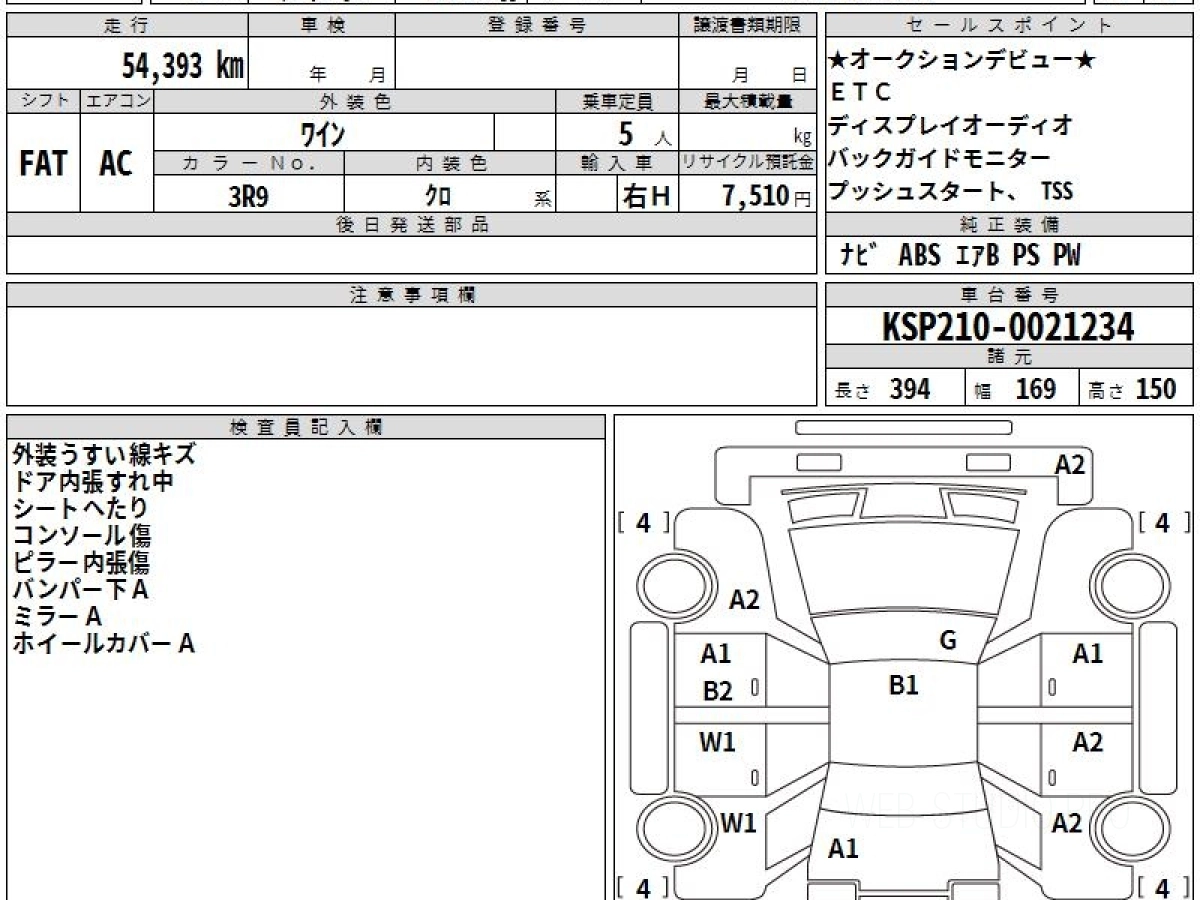Image resolution: width=1200 pixels, height=900 pixels.
Task: Select inspector note ミラーA
Action: (57, 616)
